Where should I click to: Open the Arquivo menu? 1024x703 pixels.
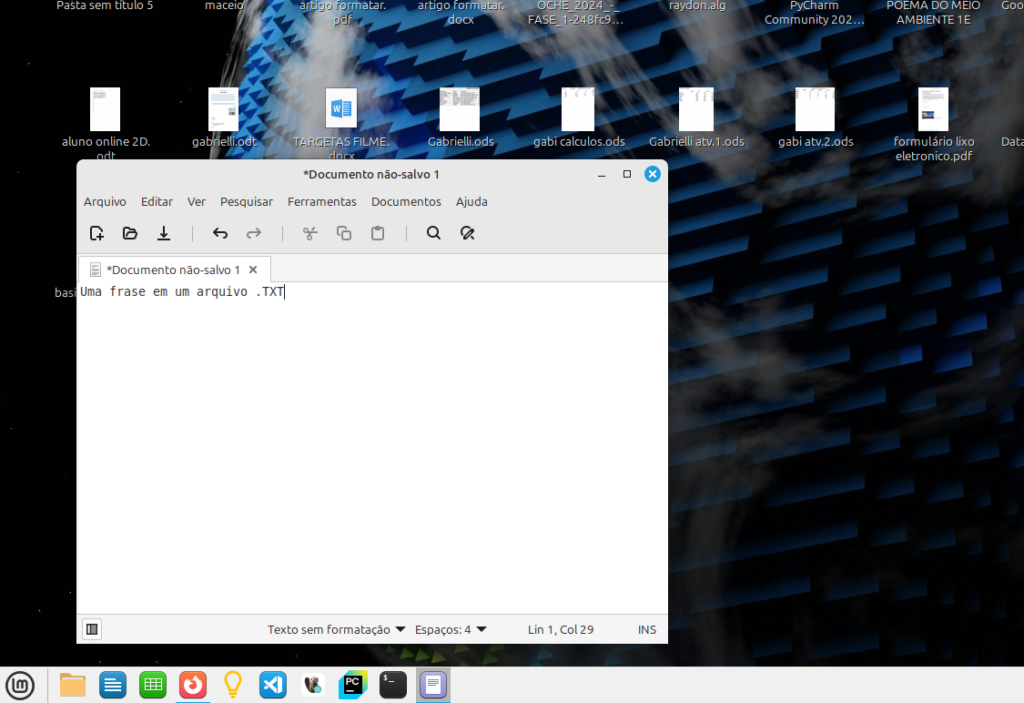105,201
